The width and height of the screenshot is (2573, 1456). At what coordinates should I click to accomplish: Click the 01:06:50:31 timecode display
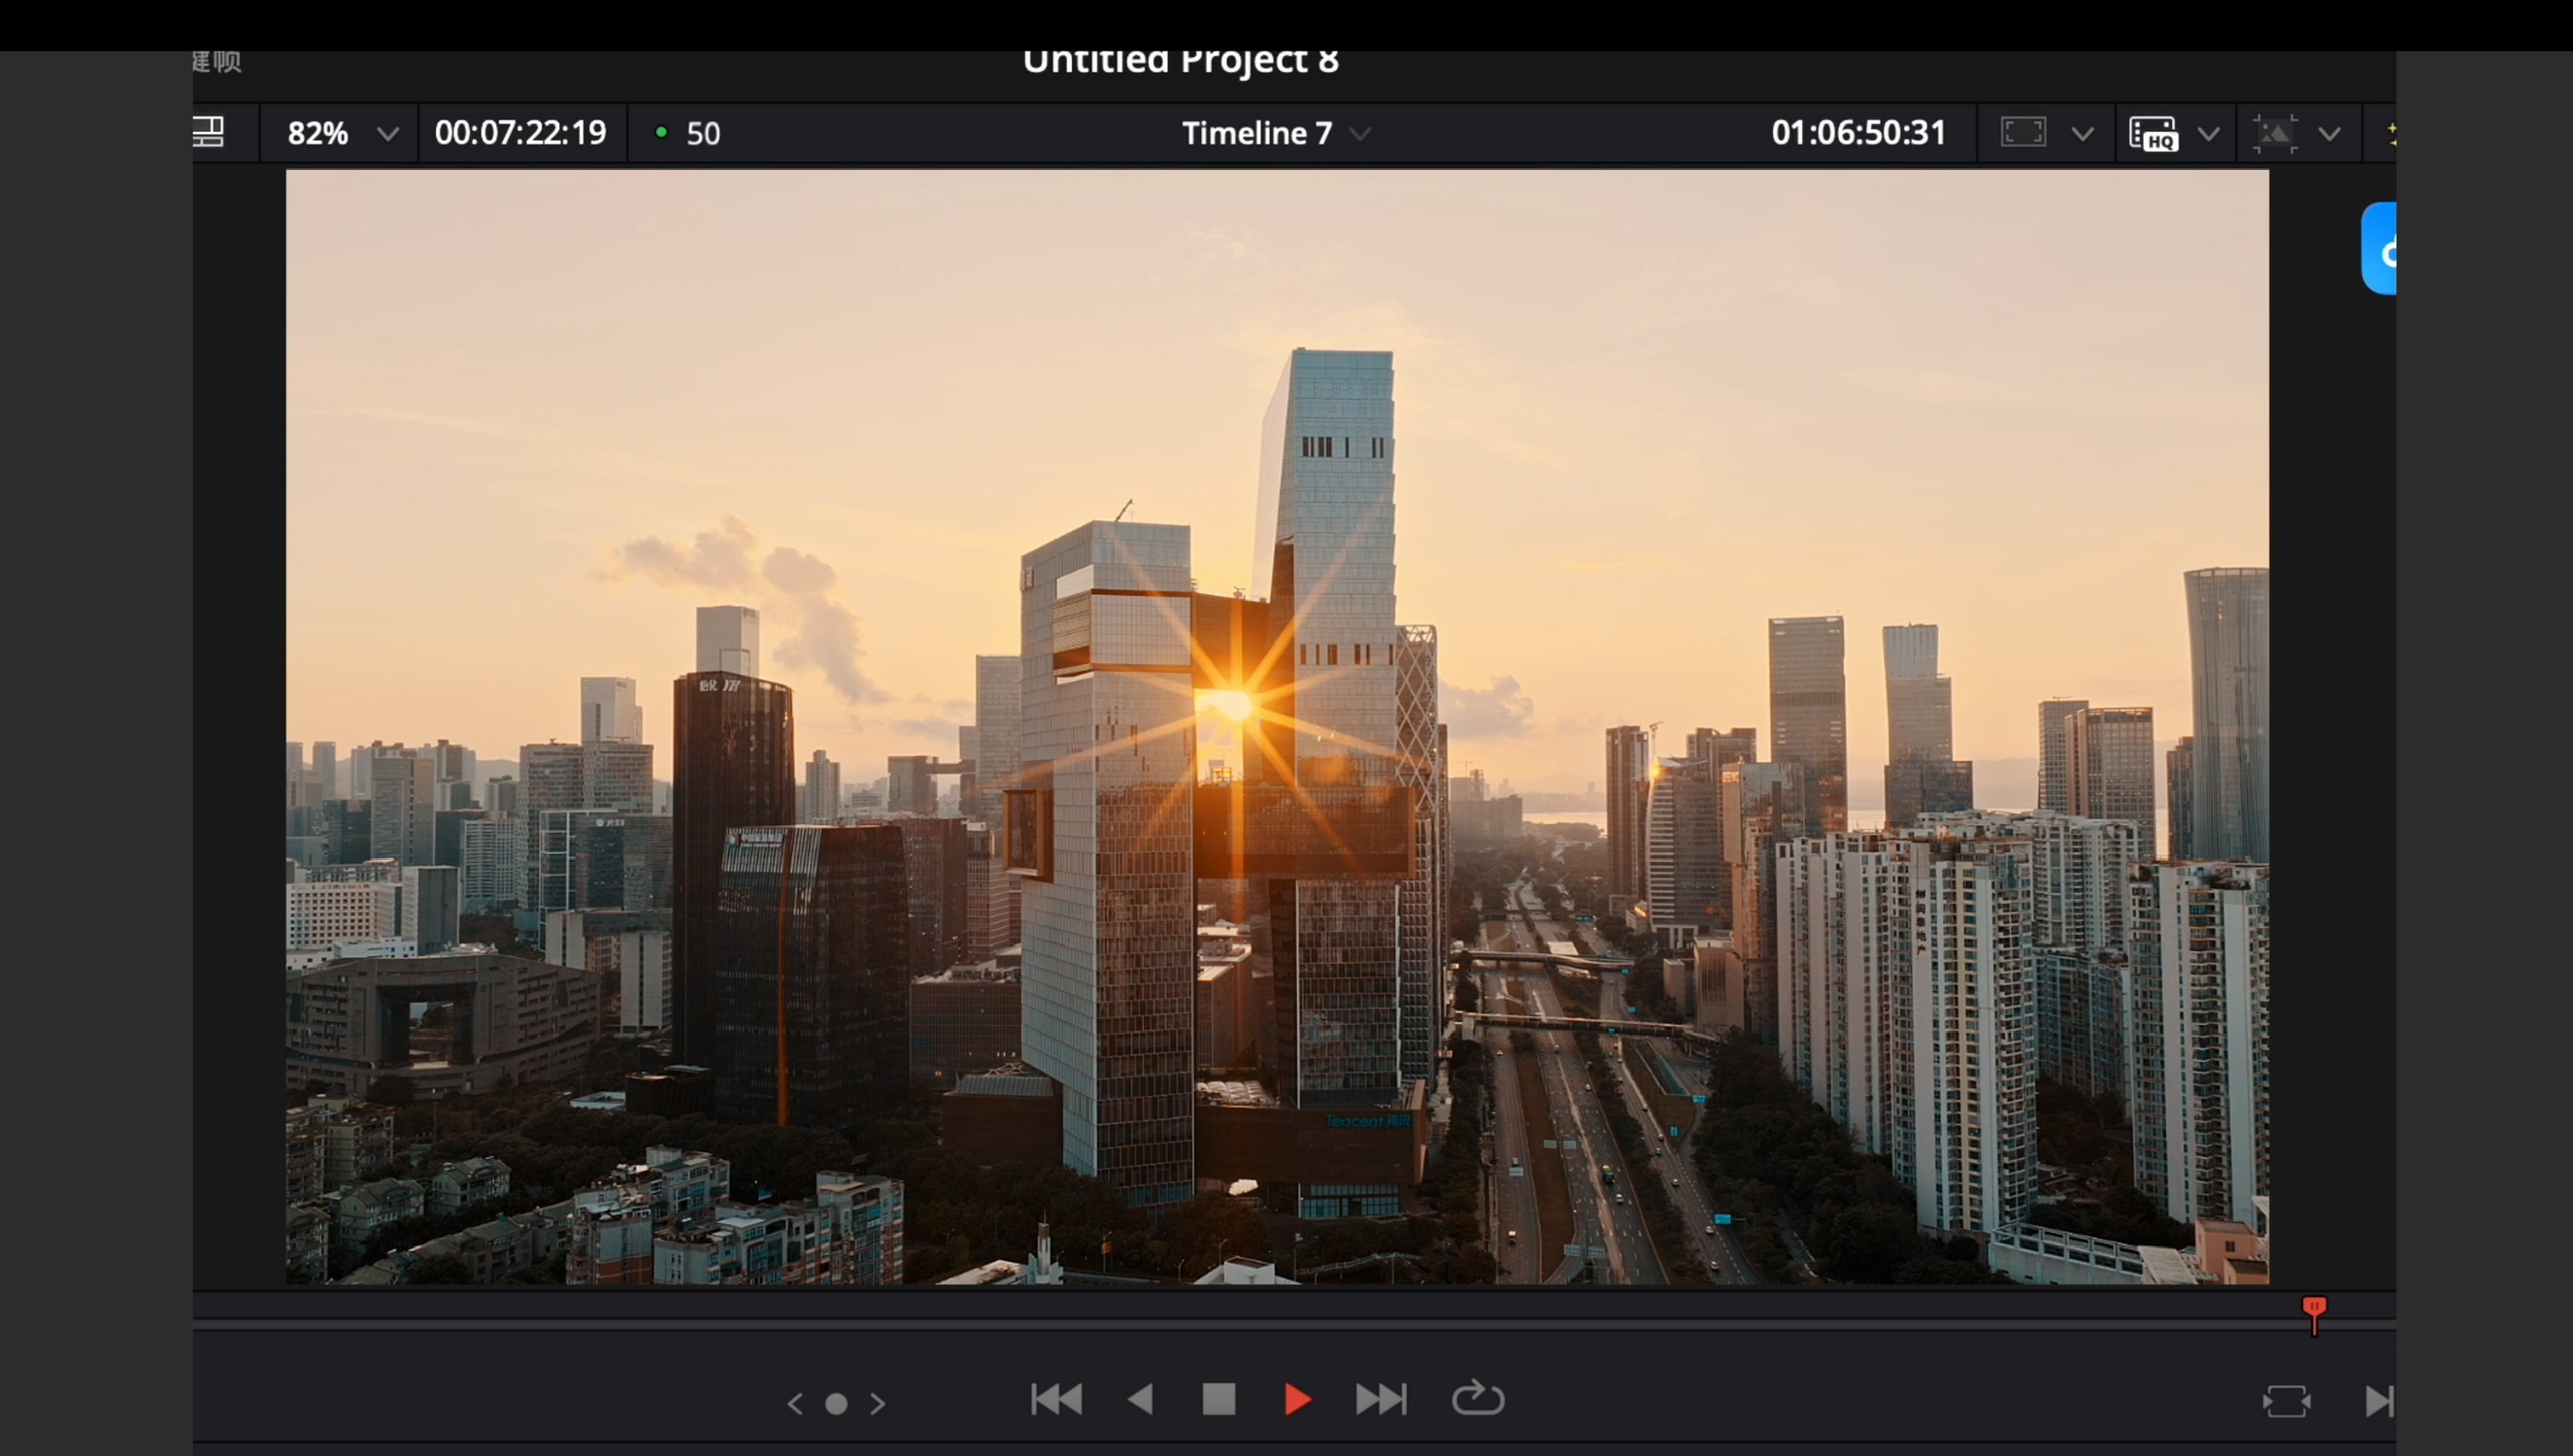click(x=1858, y=133)
